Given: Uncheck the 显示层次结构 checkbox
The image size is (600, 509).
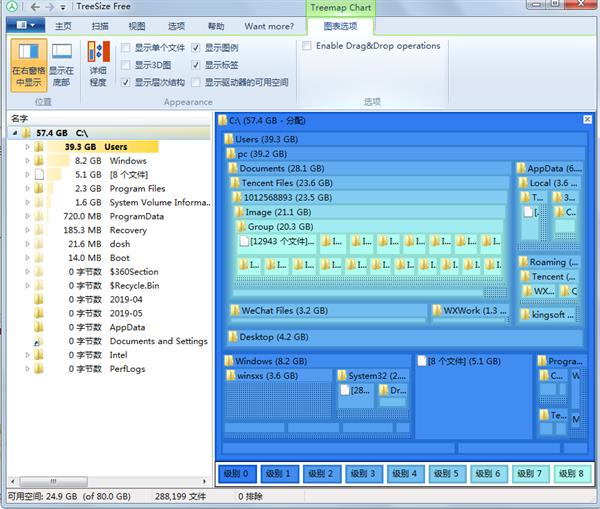Looking at the screenshot, I should click(126, 82).
